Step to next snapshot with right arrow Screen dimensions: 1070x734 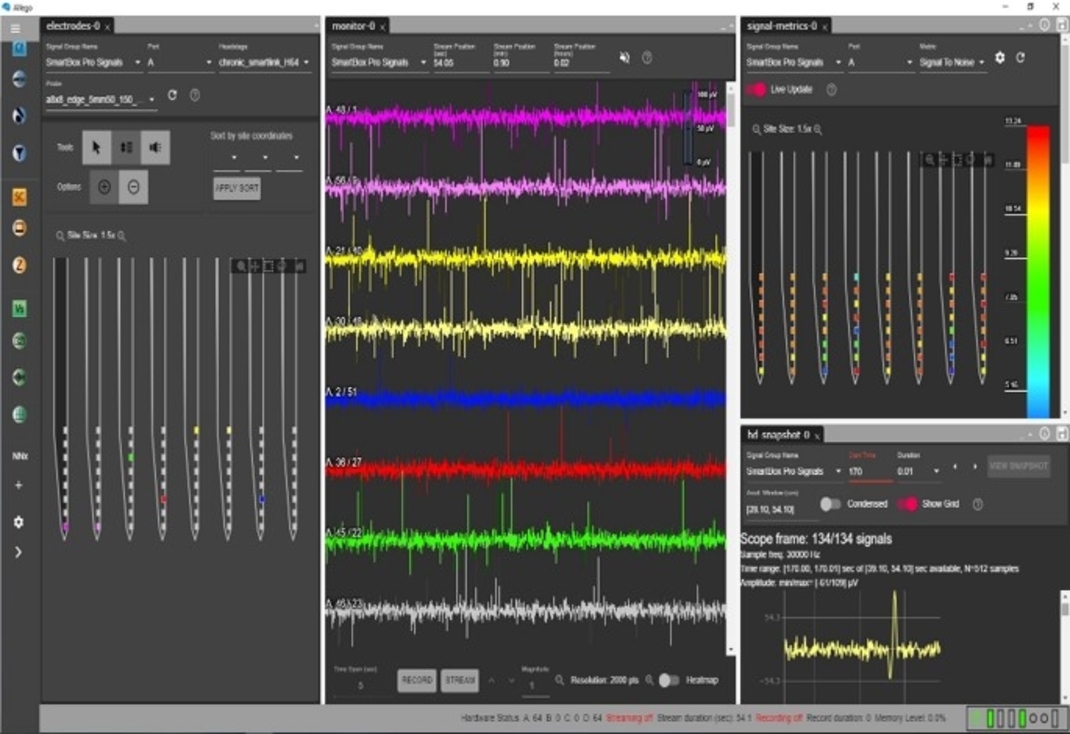tap(975, 467)
